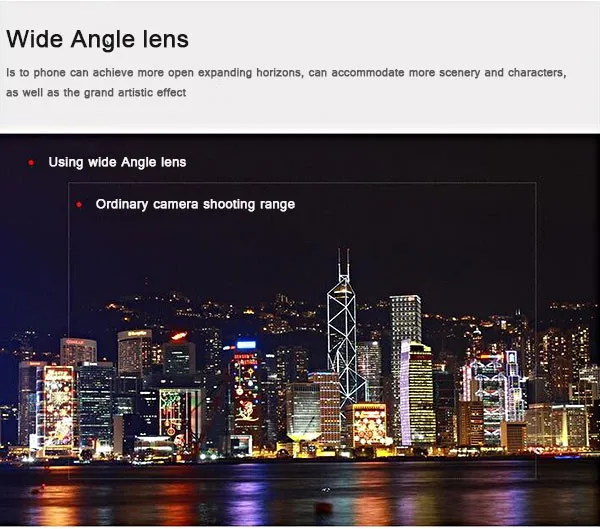Click the red bullet beside "Ordinary camera shooting range"
Viewport: 600px width, 529px height.
coord(79,205)
